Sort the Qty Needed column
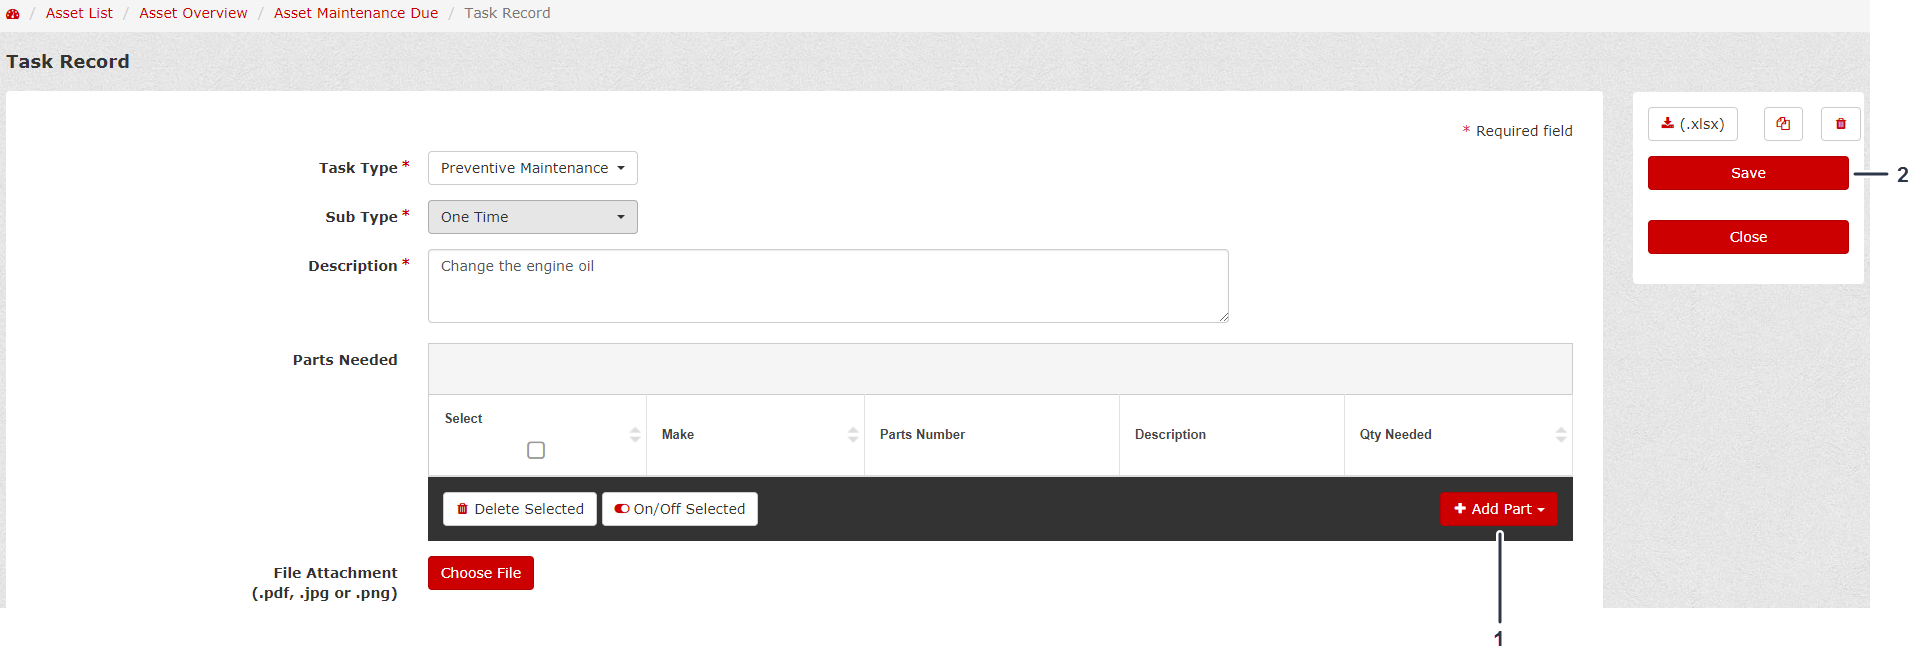Viewport: 1922px width, 660px height. 1560,435
